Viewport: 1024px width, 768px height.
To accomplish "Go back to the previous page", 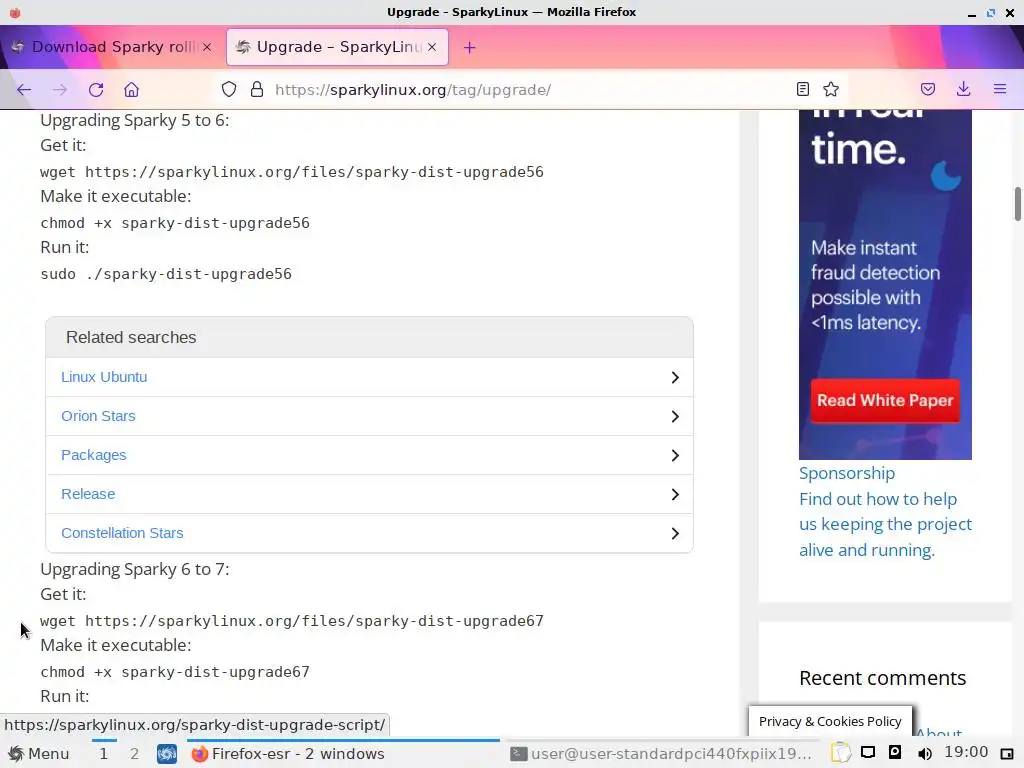I will [24, 89].
